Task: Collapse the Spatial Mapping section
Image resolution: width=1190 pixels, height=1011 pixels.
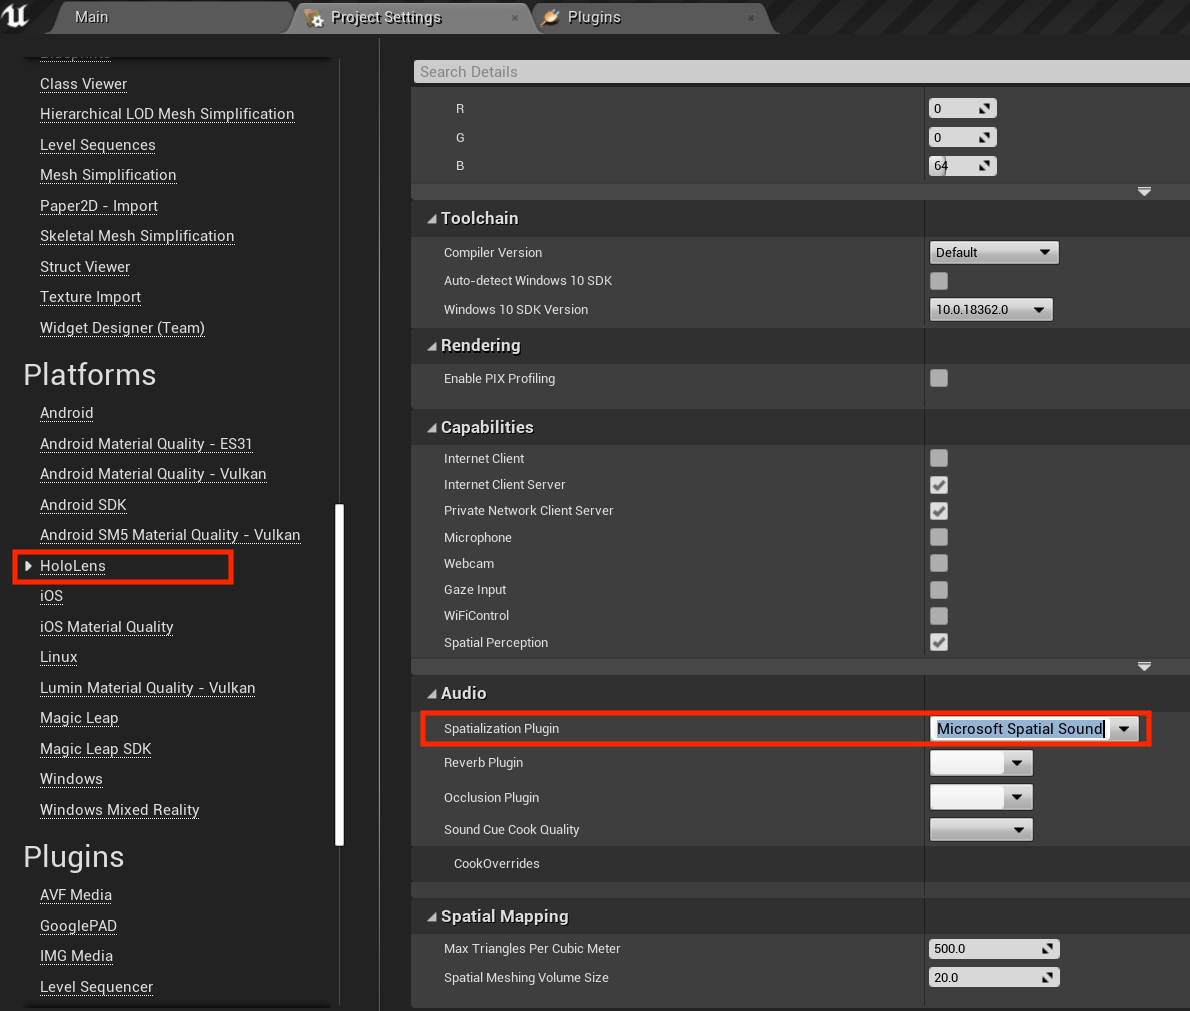Action: coord(432,917)
